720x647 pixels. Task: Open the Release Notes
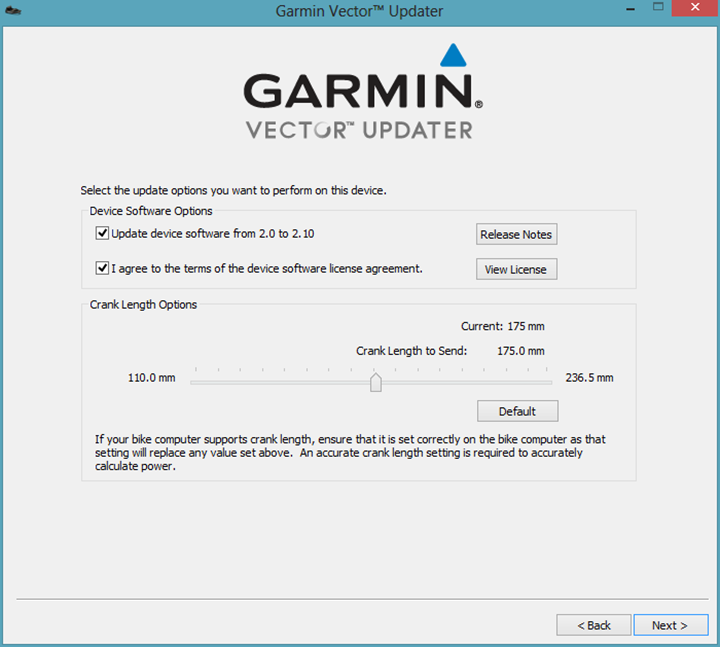(x=516, y=234)
